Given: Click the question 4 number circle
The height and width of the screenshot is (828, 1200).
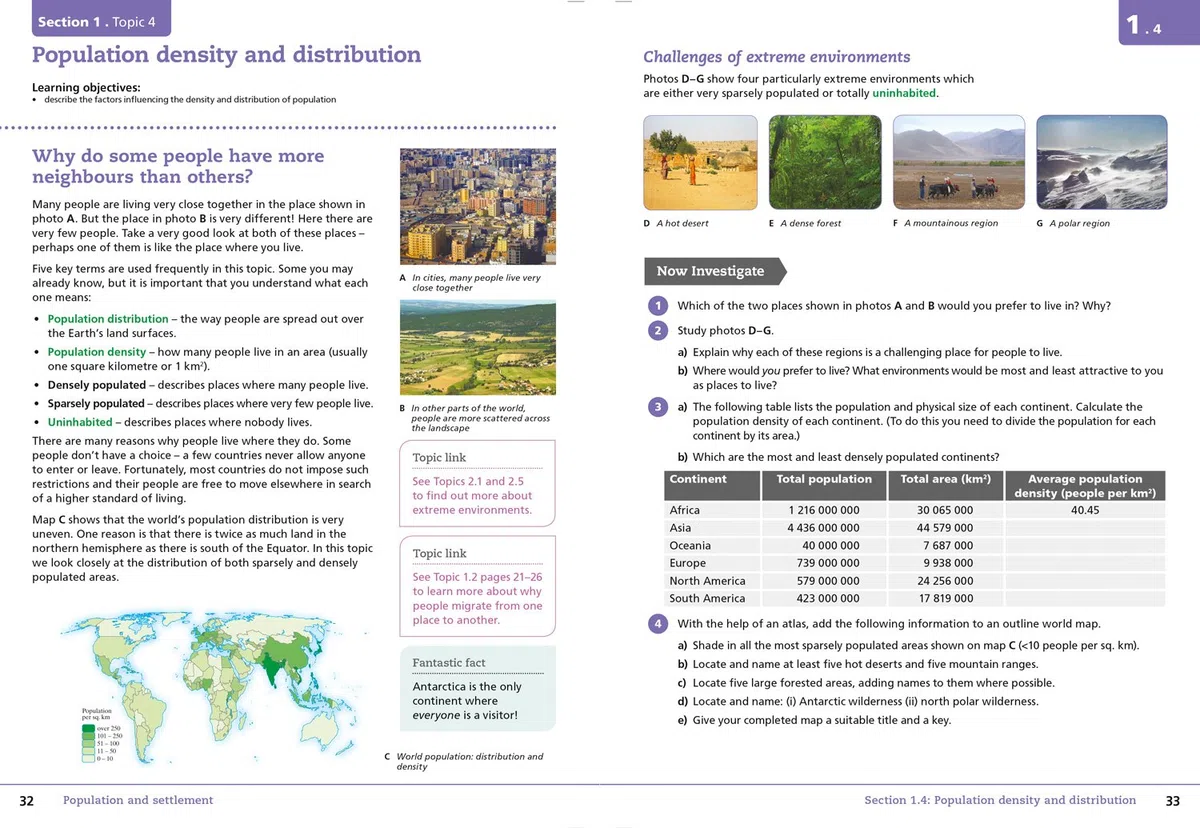Looking at the screenshot, I should click(657, 624).
